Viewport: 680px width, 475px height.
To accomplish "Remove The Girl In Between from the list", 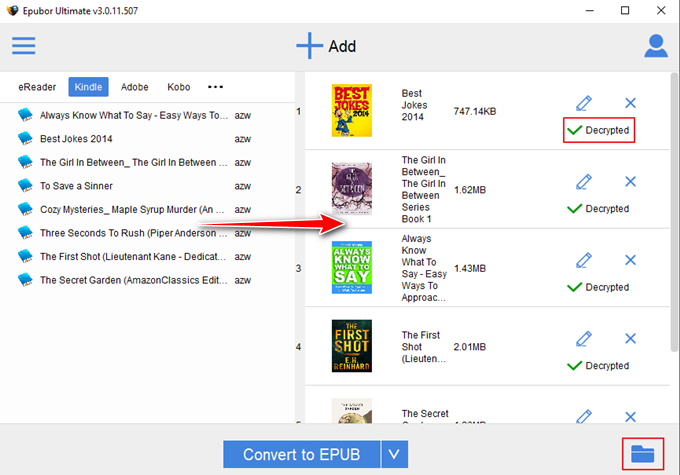I will 630,181.
